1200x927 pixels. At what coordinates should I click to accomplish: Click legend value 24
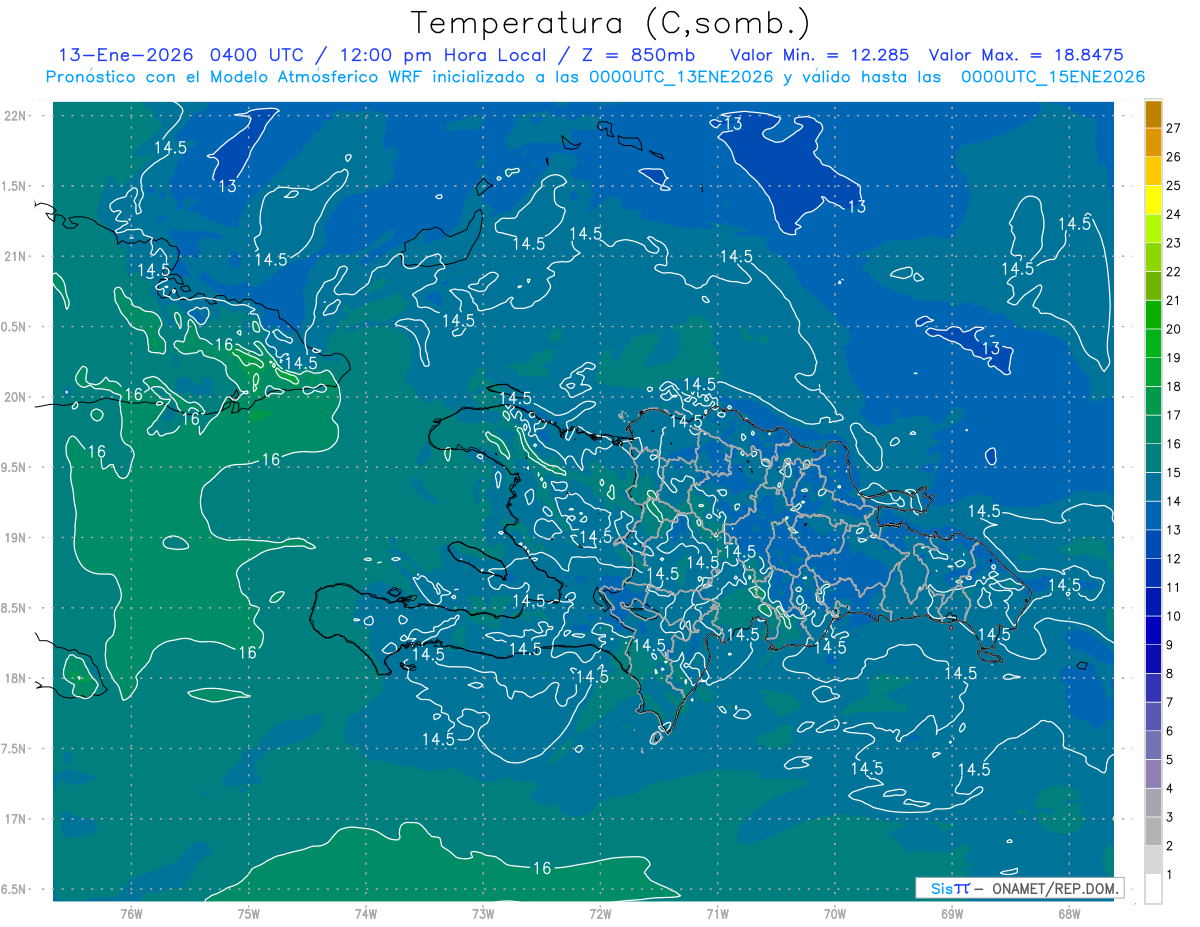click(x=1174, y=214)
